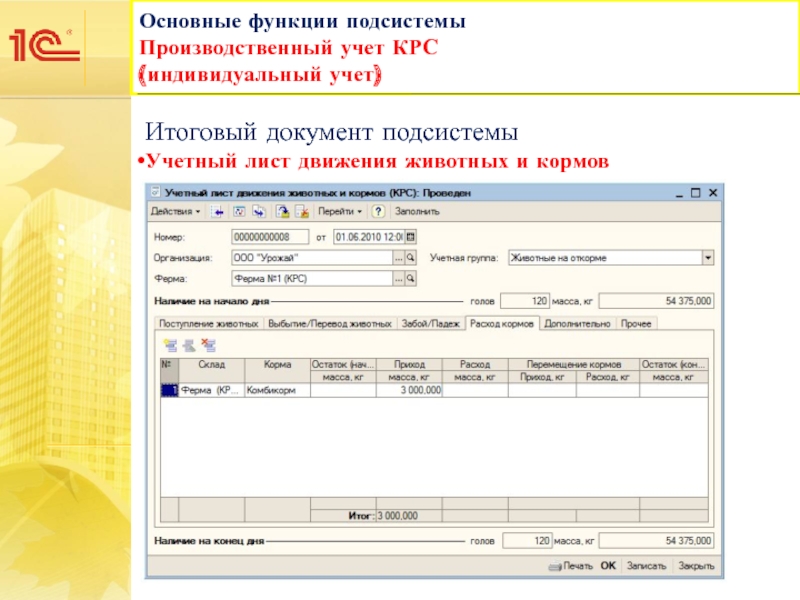Open the Учетная группа dropdown list
This screenshot has width=800, height=600.
[x=708, y=258]
